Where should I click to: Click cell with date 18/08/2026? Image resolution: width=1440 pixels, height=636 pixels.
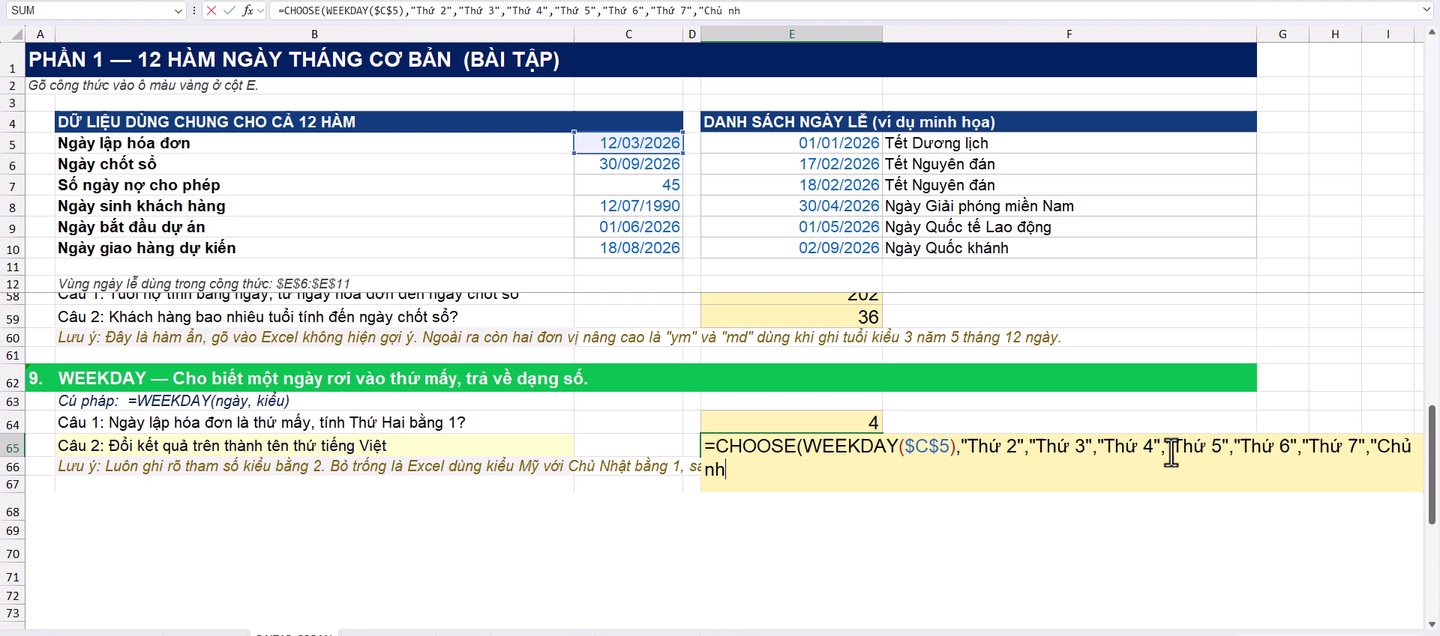629,248
